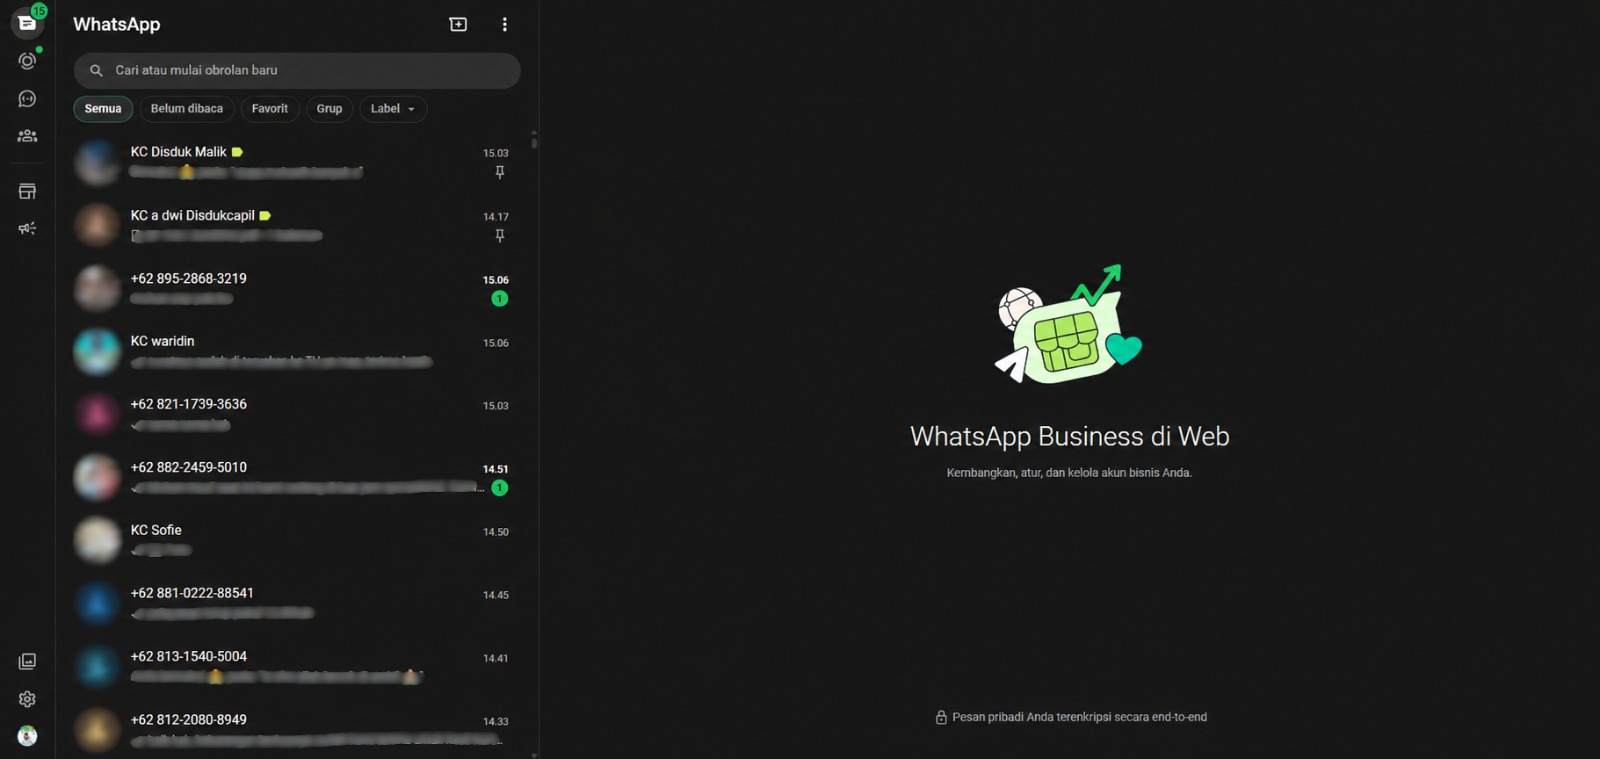Open chat KC Sofie
This screenshot has height=759, width=1600.
point(297,540)
